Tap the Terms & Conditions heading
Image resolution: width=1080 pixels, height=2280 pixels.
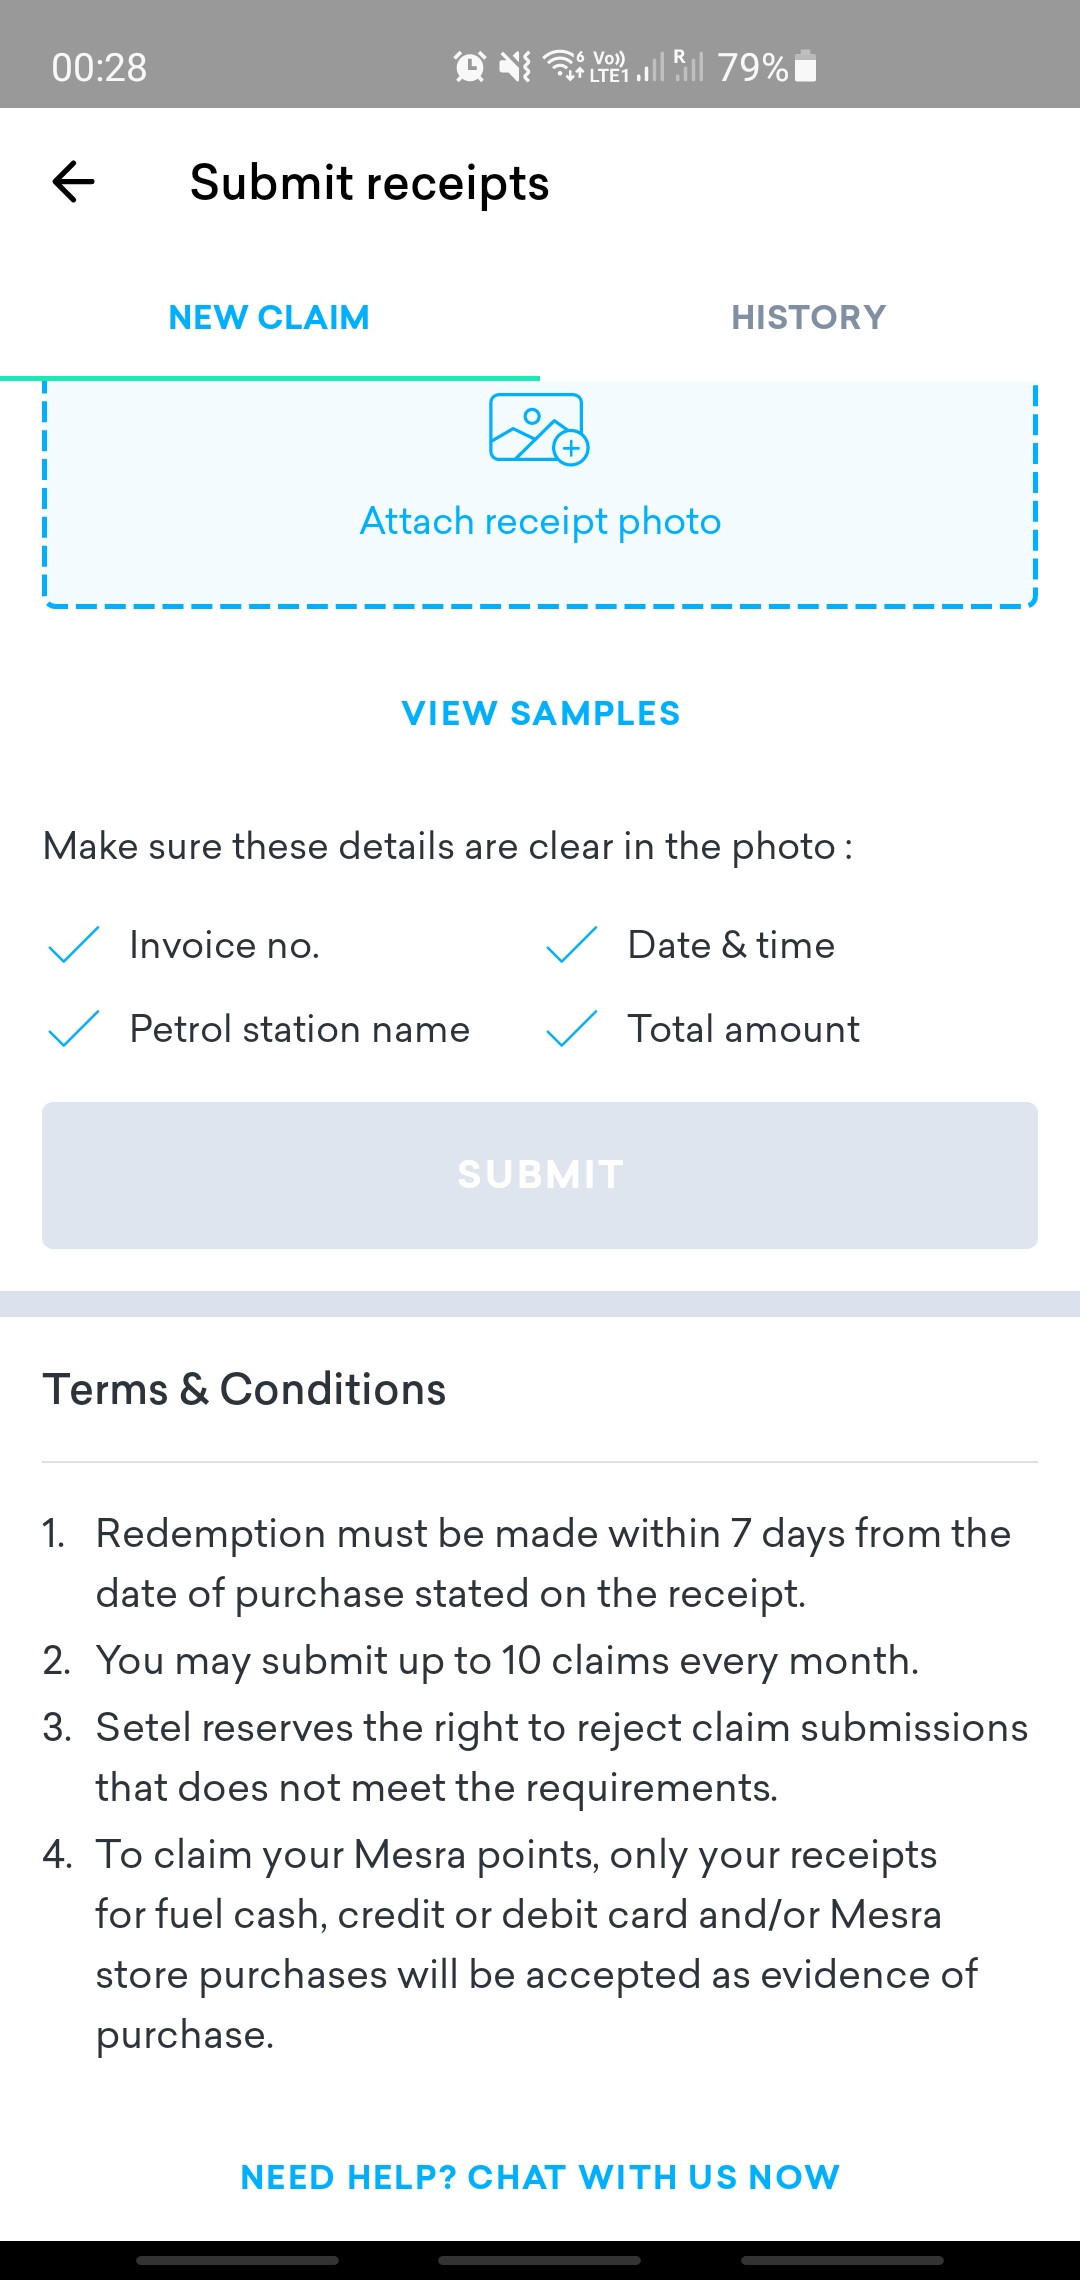[x=244, y=1389]
